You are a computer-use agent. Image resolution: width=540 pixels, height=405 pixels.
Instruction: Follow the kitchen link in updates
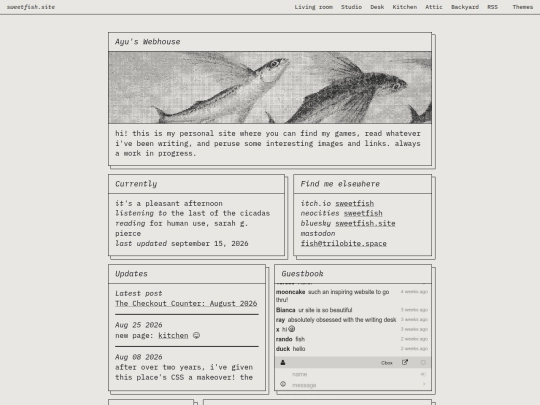tap(173, 335)
